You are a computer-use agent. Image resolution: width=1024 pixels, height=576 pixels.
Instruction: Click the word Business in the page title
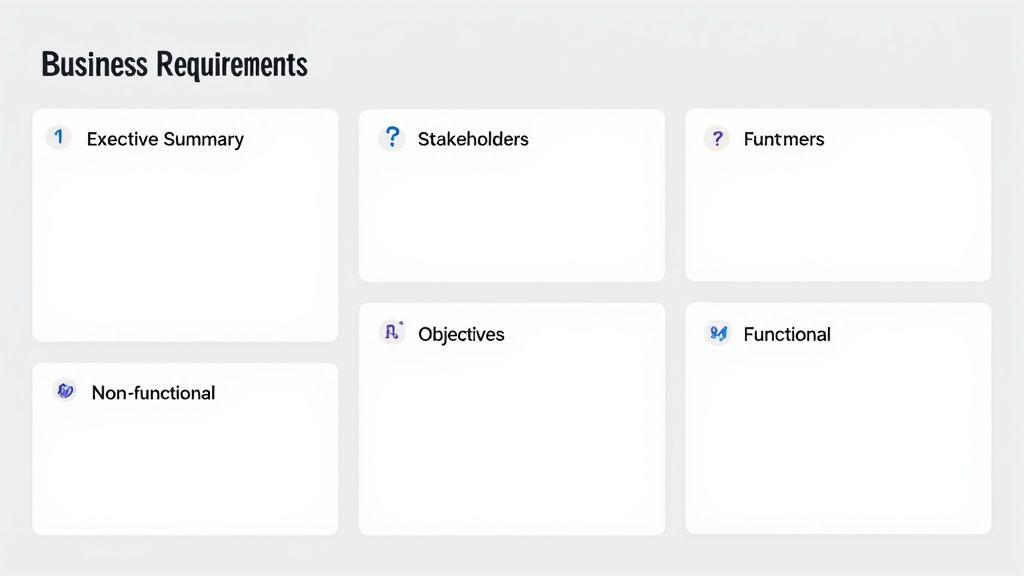pos(95,65)
